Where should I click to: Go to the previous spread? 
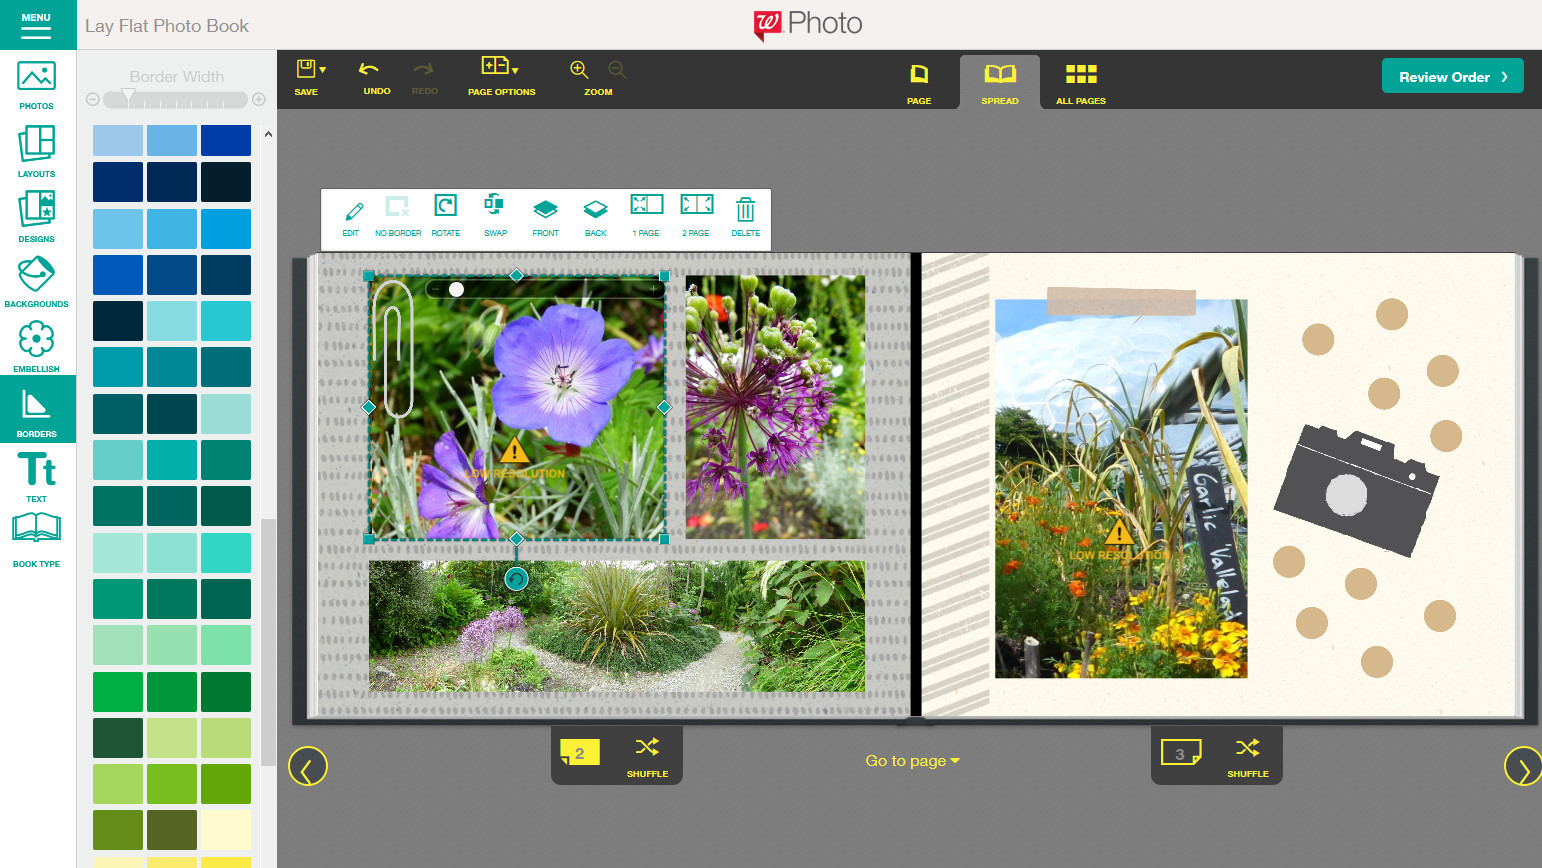(308, 766)
